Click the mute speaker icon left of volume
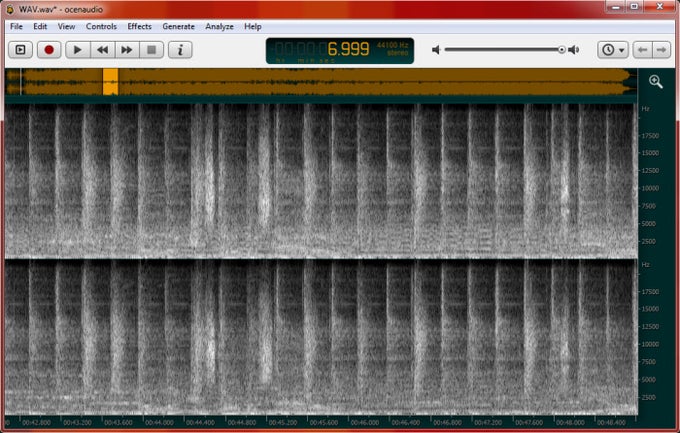Screen dimensions: 680x433 tap(436, 50)
